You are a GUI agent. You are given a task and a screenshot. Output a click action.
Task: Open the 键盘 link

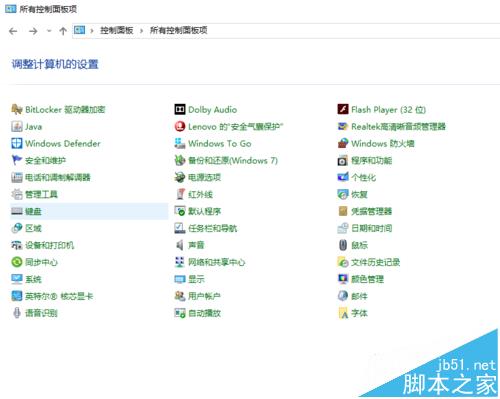33,211
